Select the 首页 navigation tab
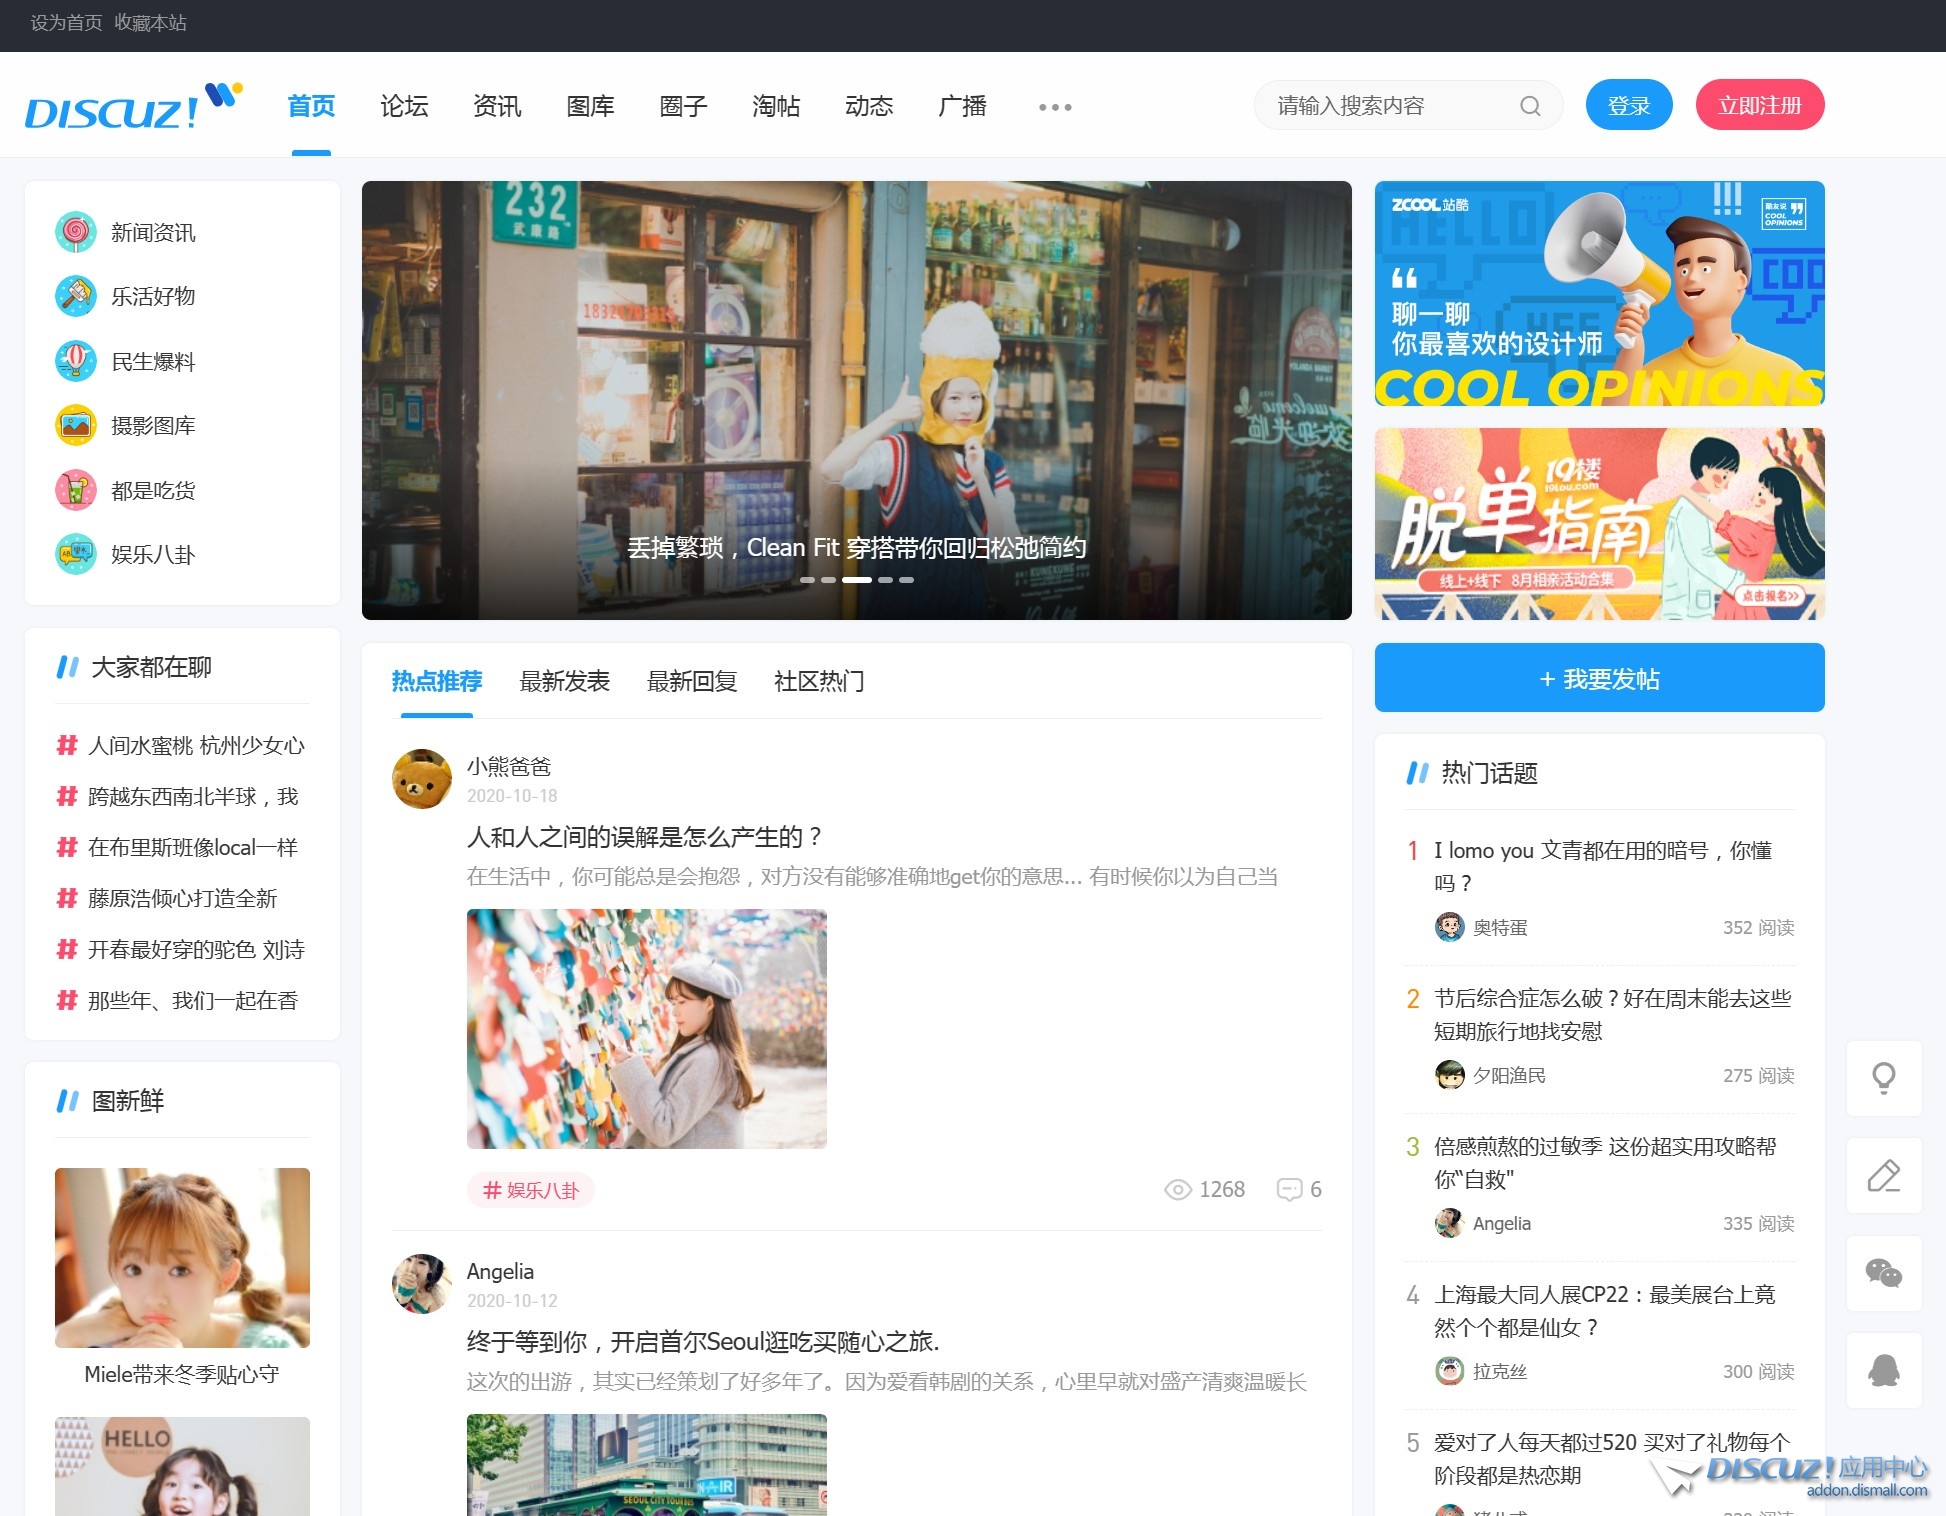Image resolution: width=1946 pixels, height=1516 pixels. coord(311,106)
